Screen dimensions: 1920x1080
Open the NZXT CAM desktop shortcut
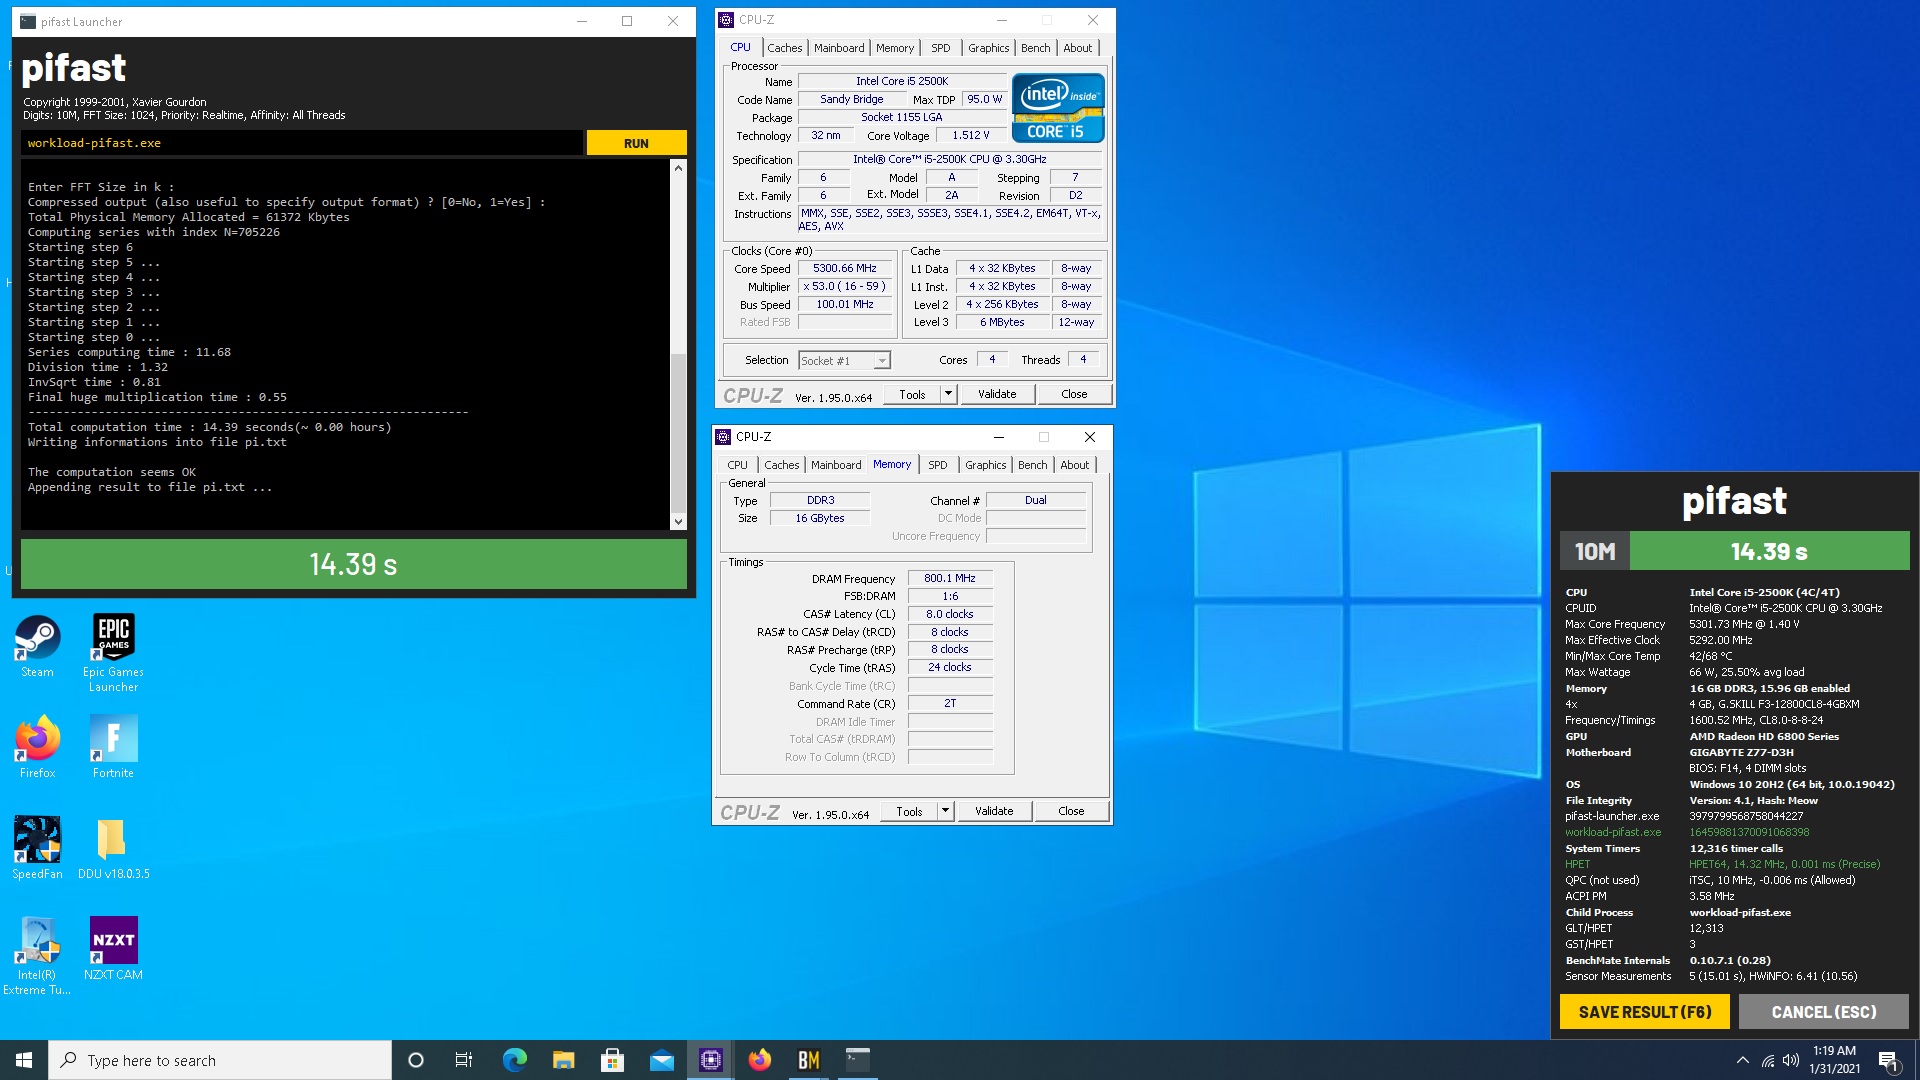click(x=113, y=949)
